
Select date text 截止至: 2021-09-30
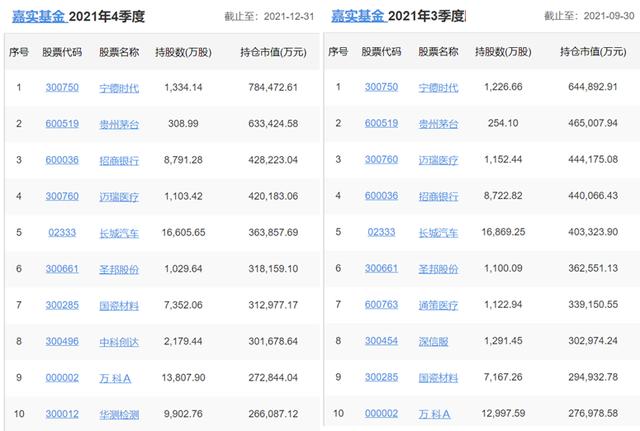(589, 16)
